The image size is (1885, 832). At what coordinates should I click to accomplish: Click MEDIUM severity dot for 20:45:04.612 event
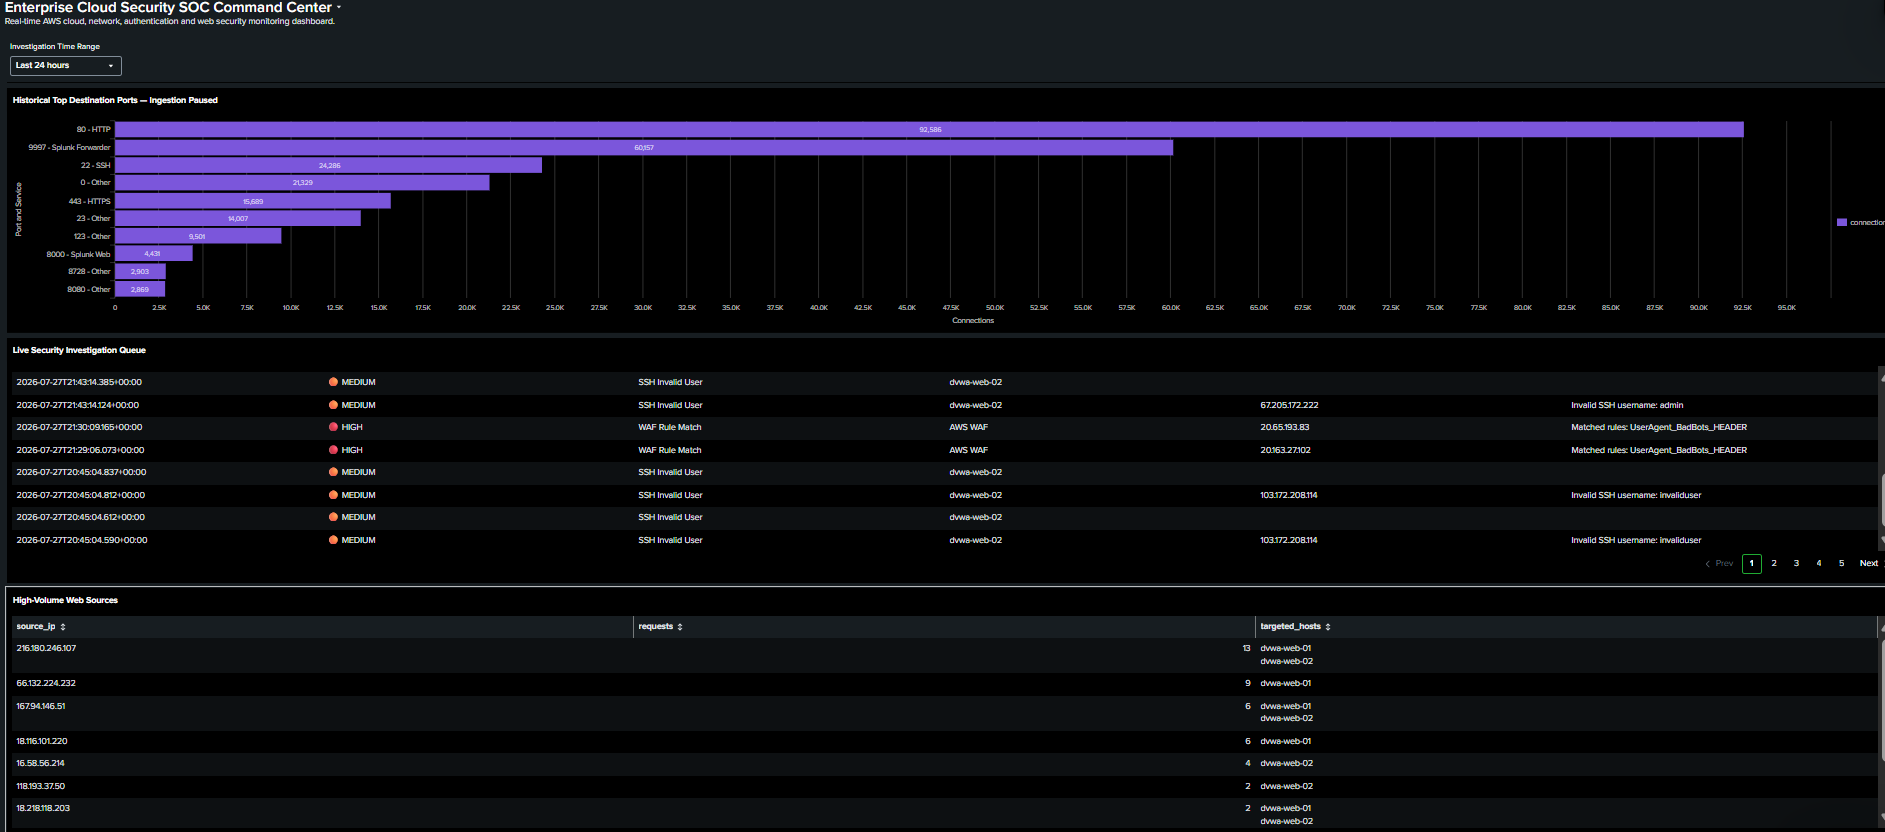coord(333,517)
